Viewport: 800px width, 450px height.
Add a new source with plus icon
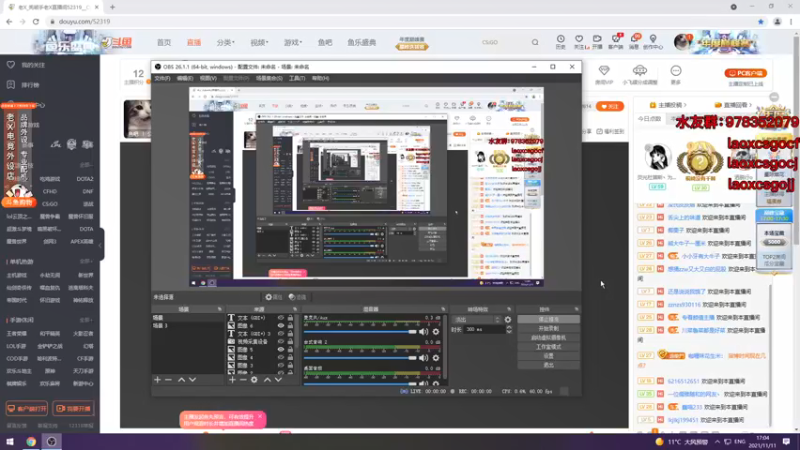coord(232,380)
